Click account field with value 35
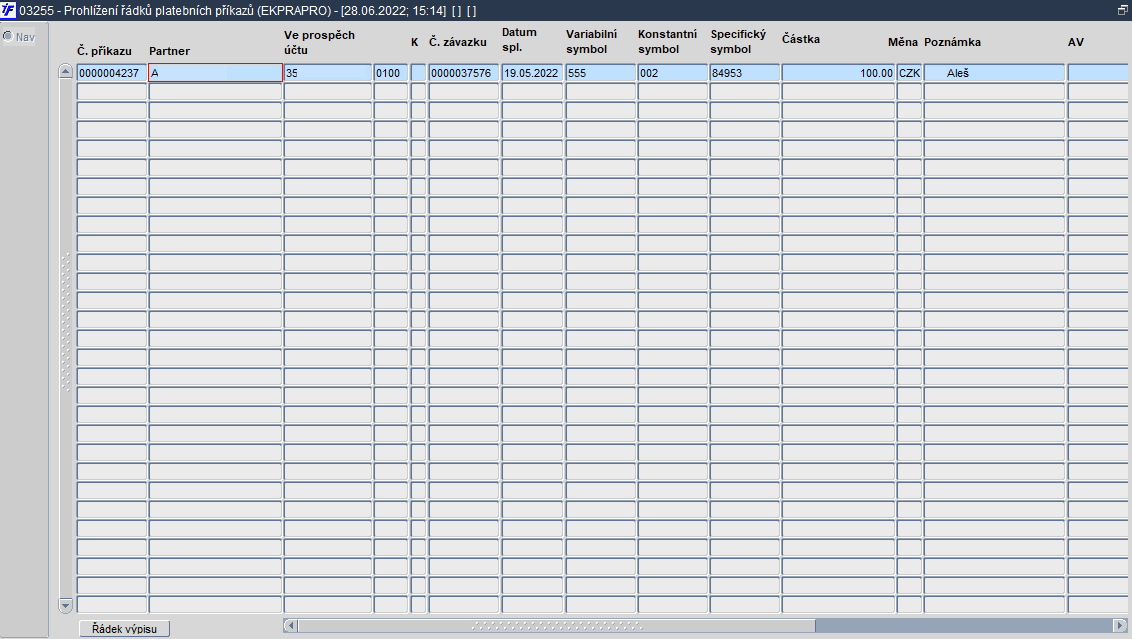Screen dimensions: 1132x639 pos(328,73)
